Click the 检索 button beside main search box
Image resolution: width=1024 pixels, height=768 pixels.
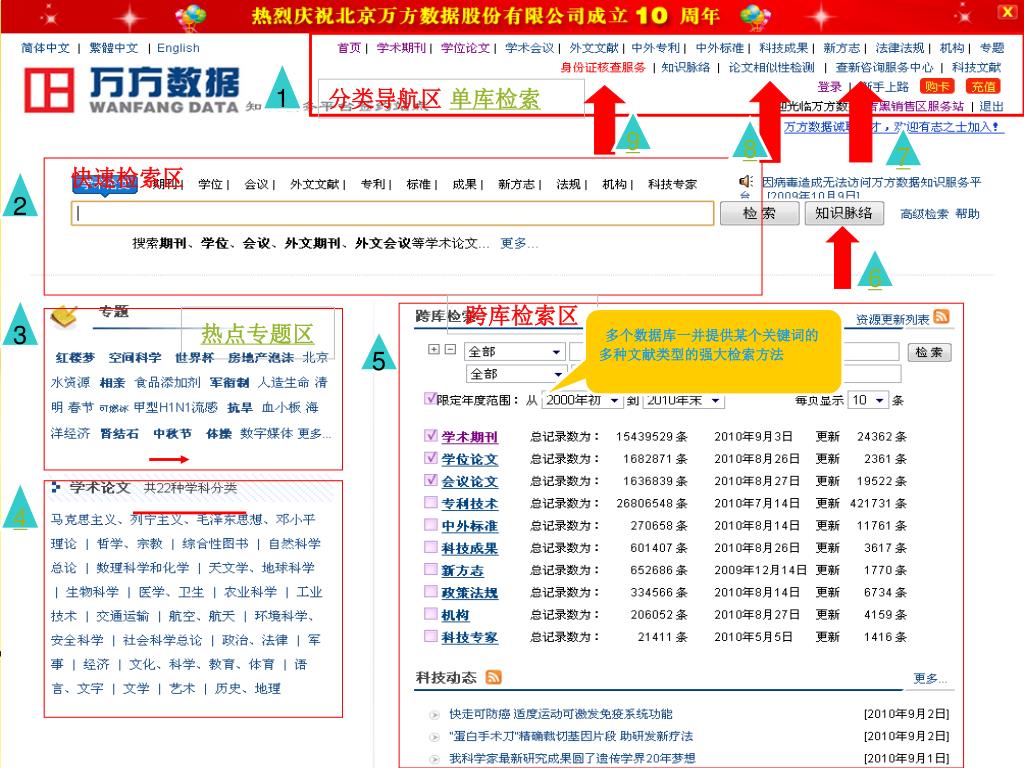pyautogui.click(x=759, y=214)
